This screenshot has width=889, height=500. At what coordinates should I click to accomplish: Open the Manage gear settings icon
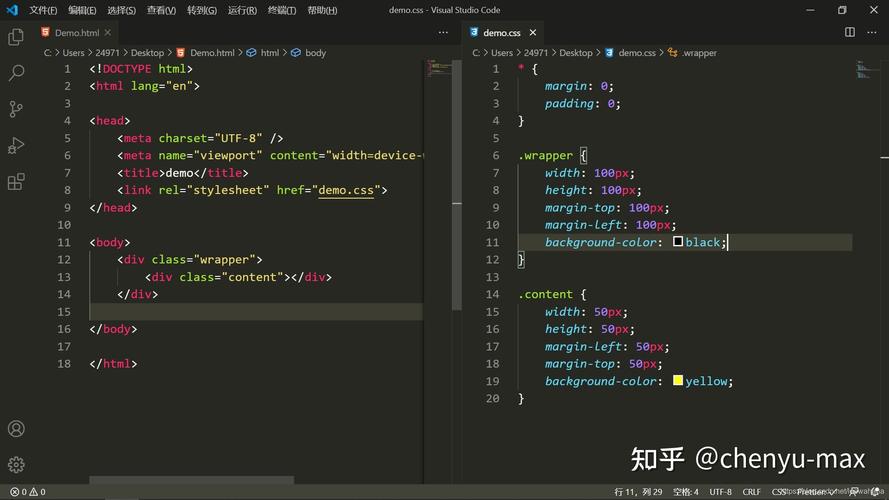[x=16, y=465]
